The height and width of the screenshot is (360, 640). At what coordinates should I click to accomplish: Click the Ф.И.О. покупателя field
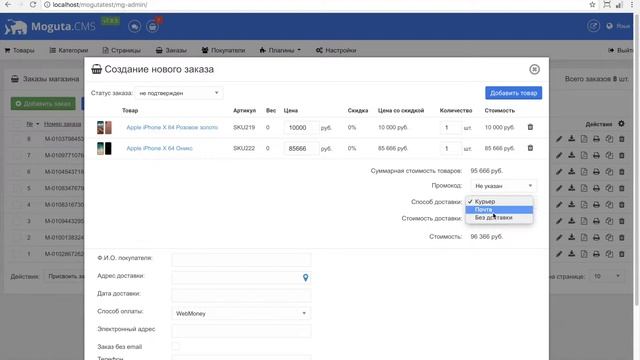tap(241, 259)
